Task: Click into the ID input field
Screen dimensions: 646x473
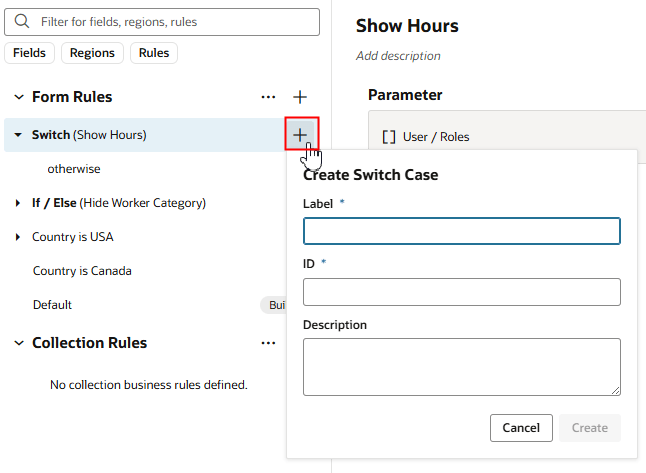Action: pyautogui.click(x=461, y=292)
